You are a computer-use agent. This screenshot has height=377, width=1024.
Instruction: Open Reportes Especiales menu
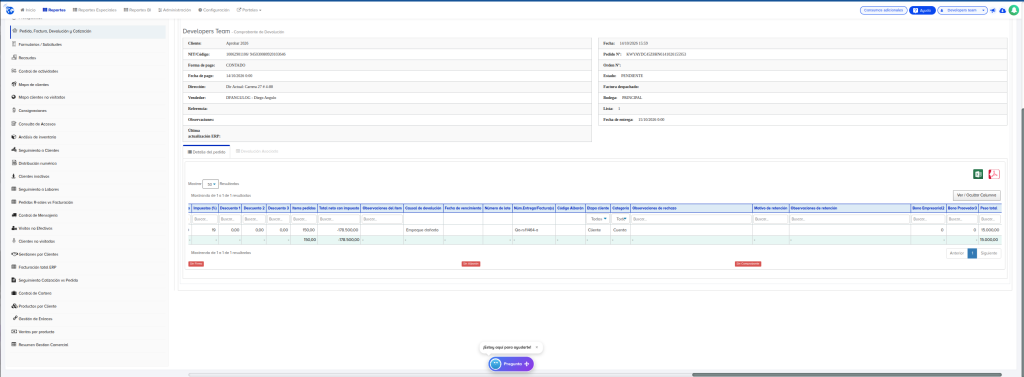95,10
